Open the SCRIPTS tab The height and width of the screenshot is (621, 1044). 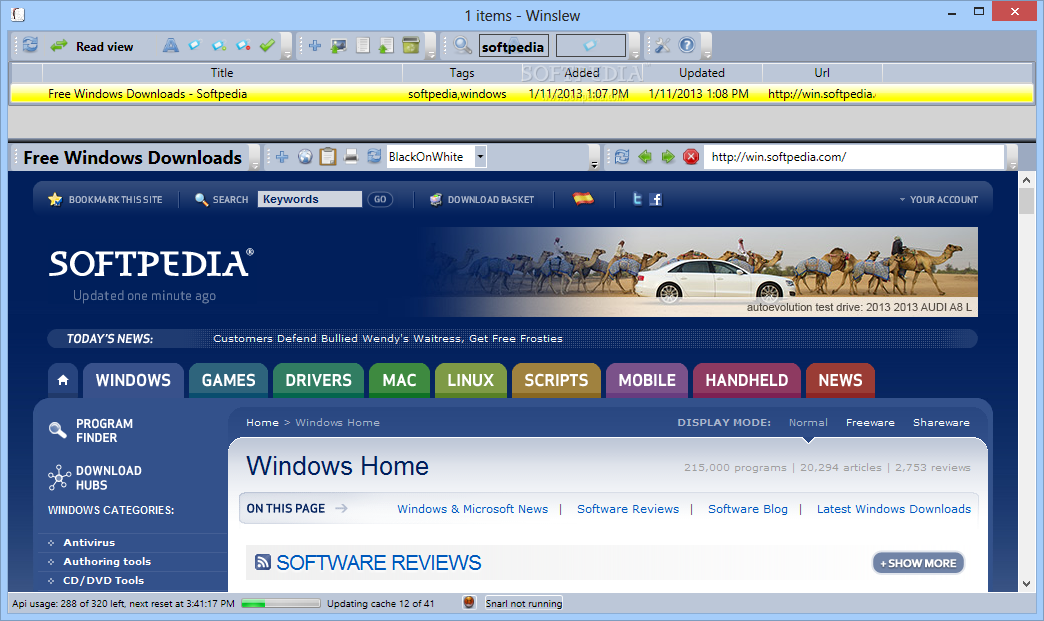(556, 380)
